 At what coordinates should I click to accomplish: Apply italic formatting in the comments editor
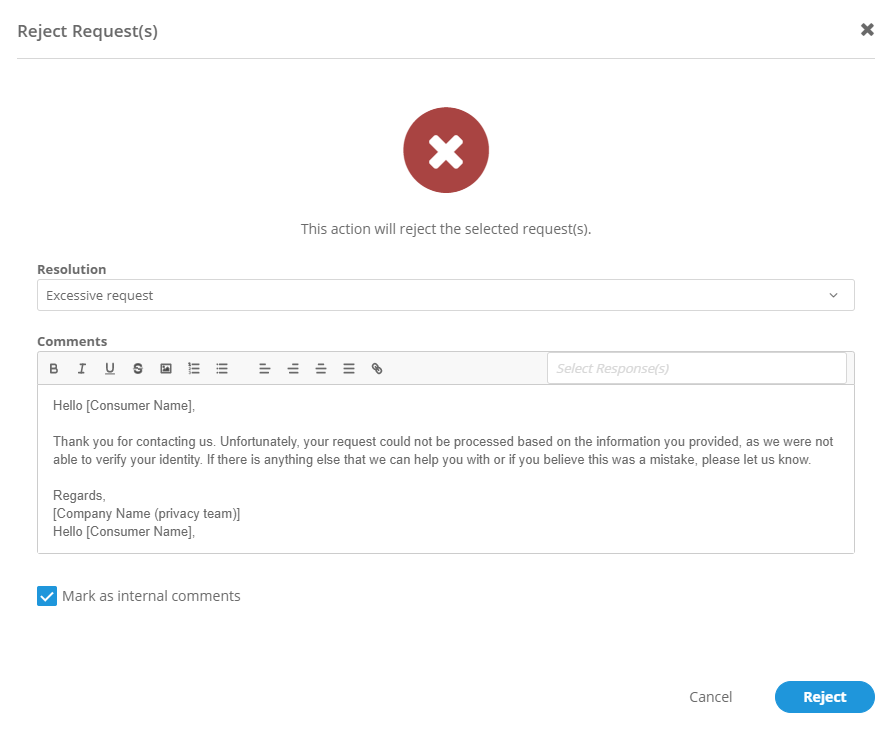pos(81,368)
